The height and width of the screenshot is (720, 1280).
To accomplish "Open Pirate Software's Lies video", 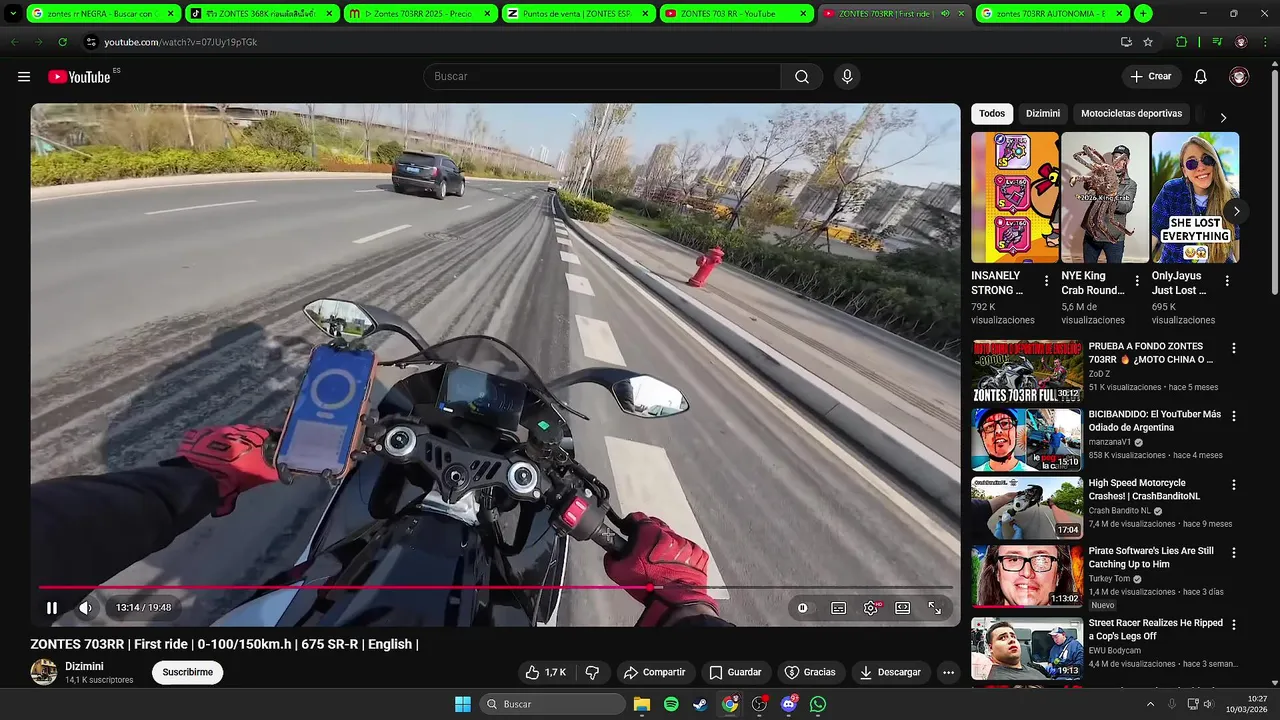I will click(x=1027, y=575).
